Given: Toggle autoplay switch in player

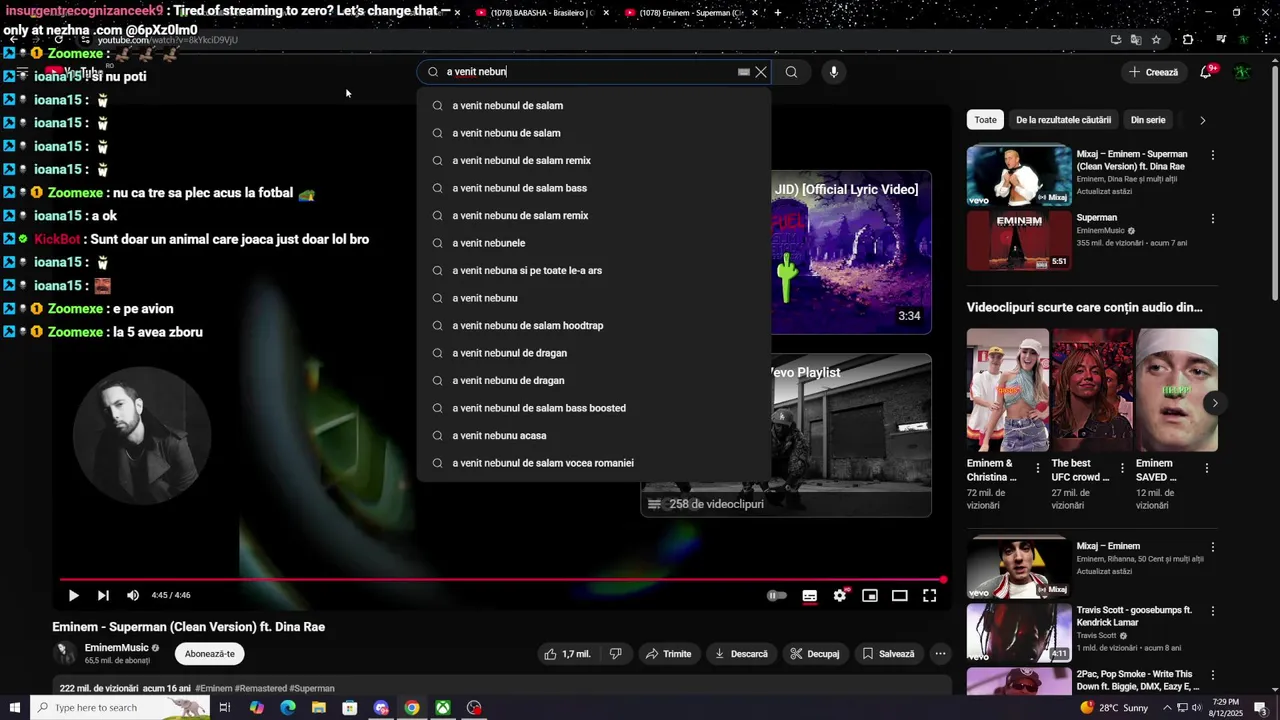Looking at the screenshot, I should [x=776, y=595].
